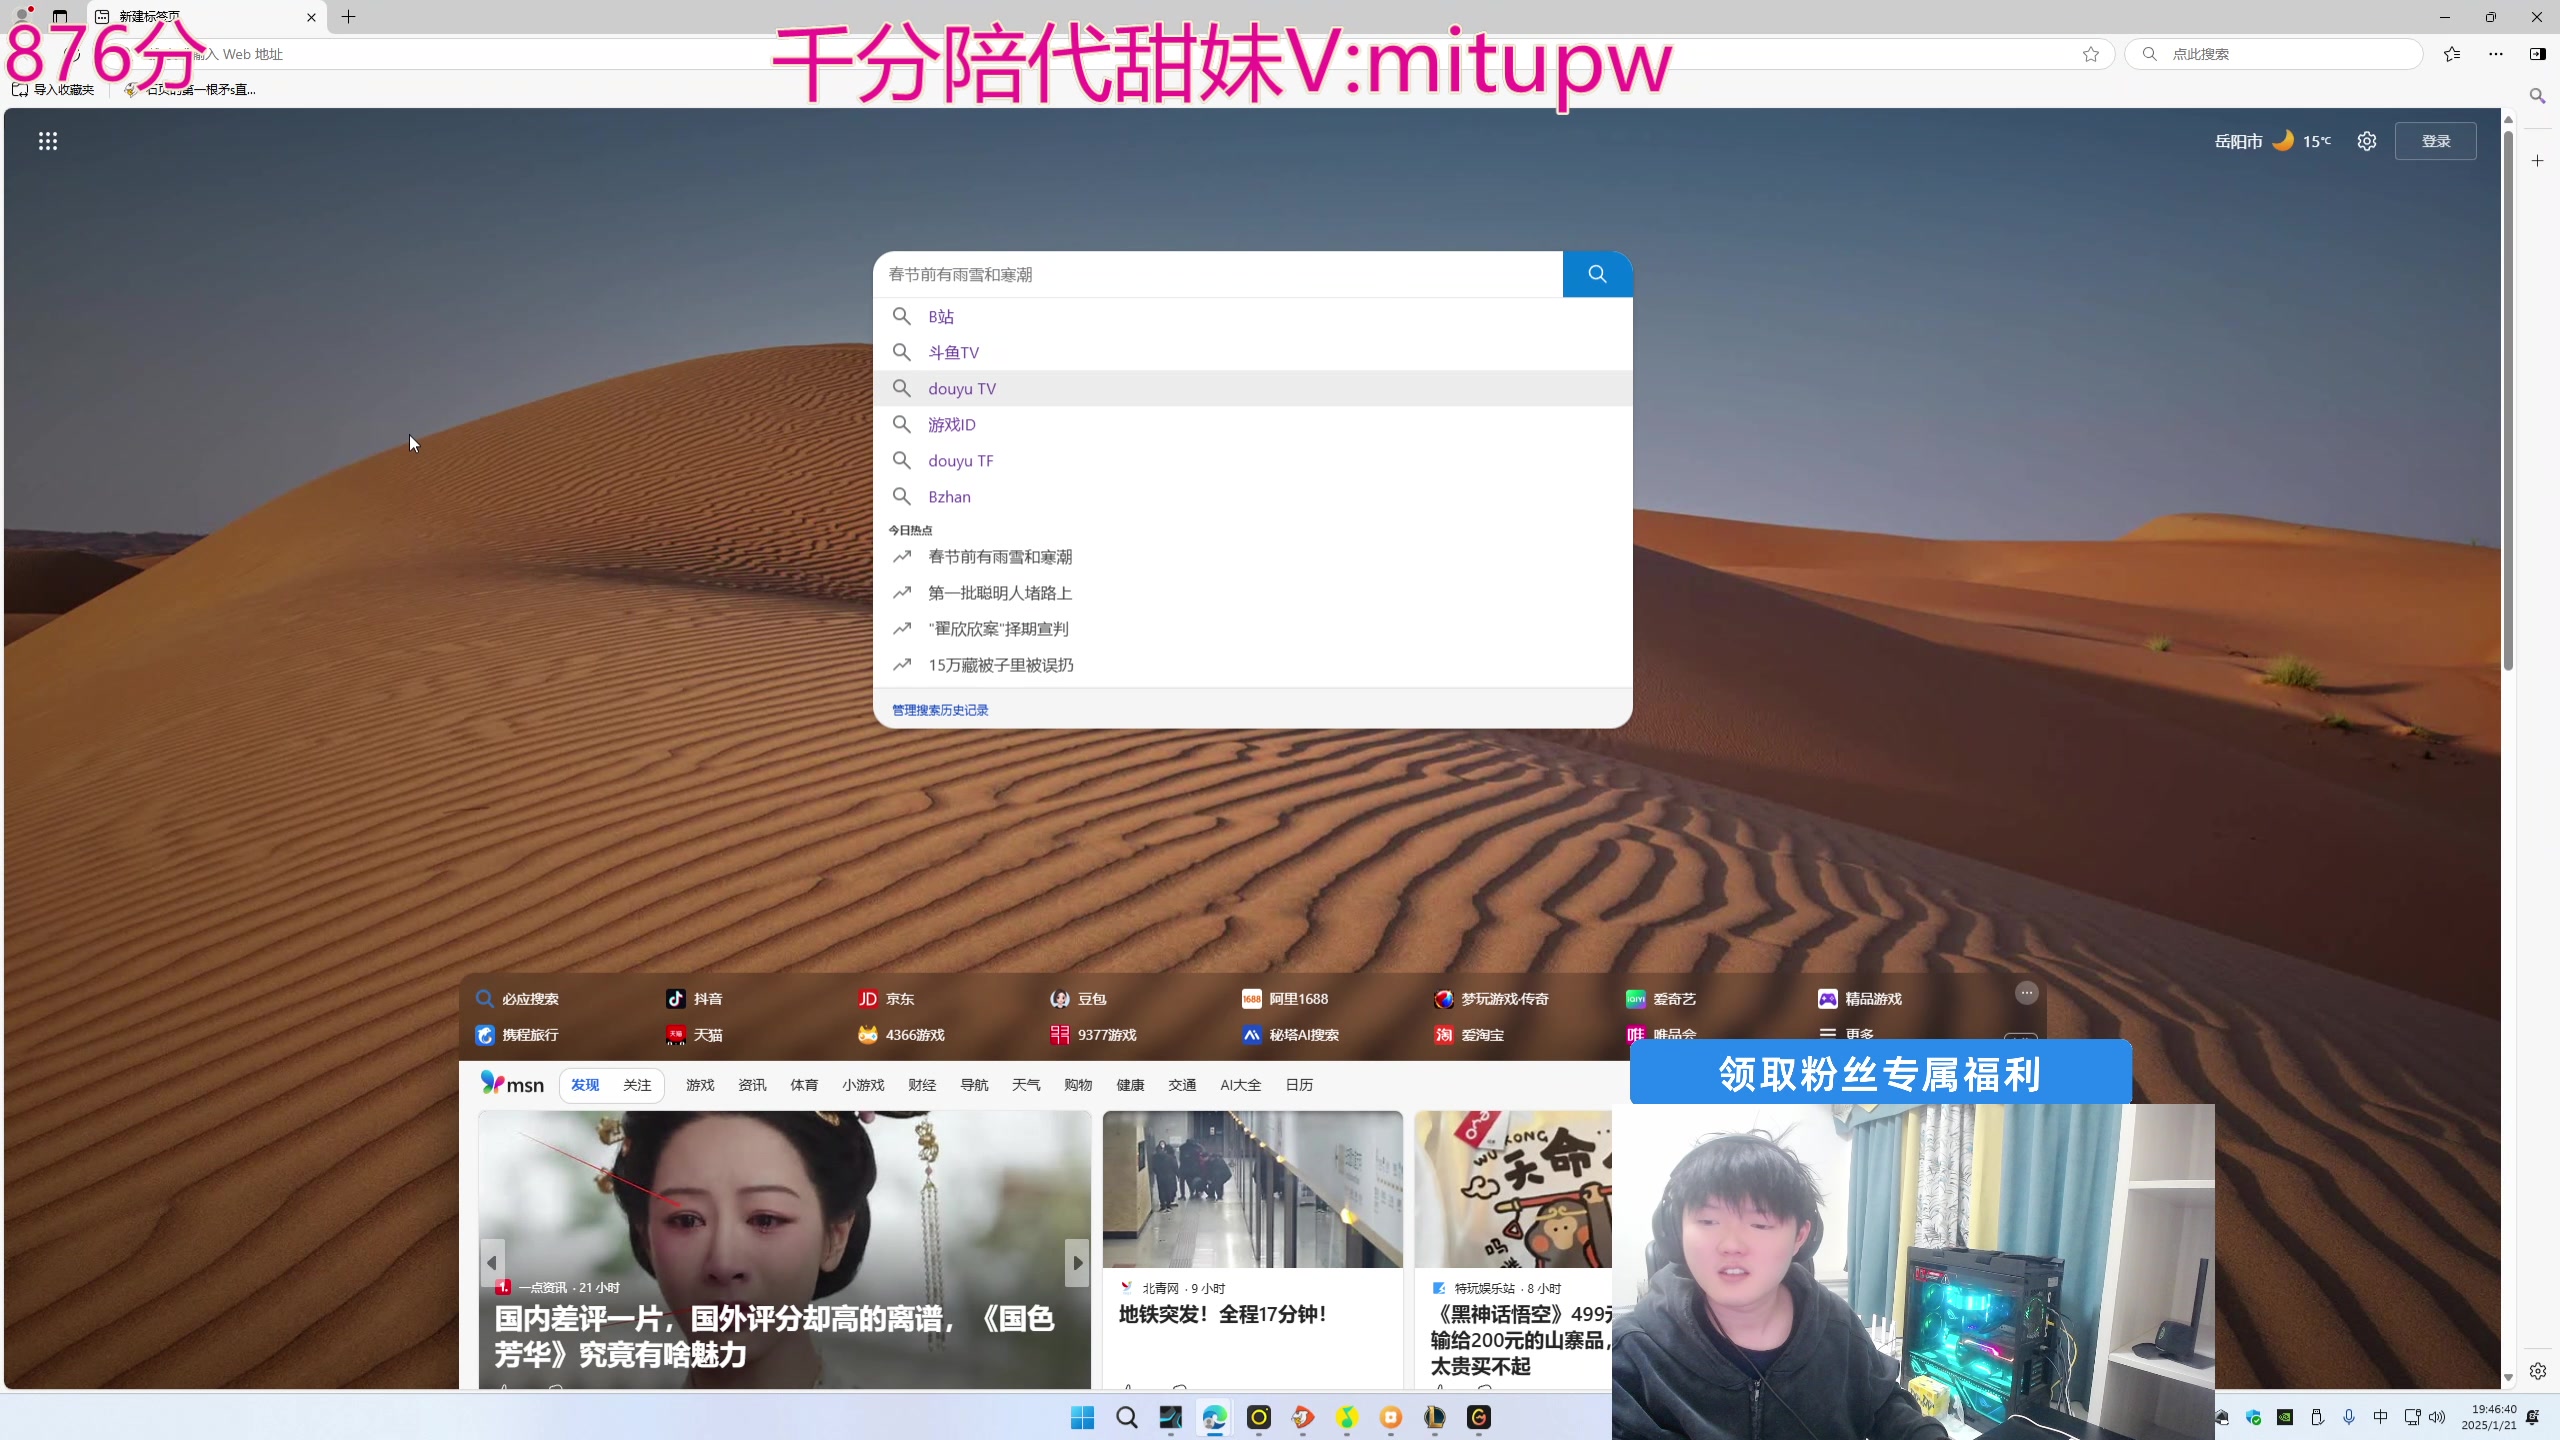Open the 抖音 quick link

pos(694,999)
